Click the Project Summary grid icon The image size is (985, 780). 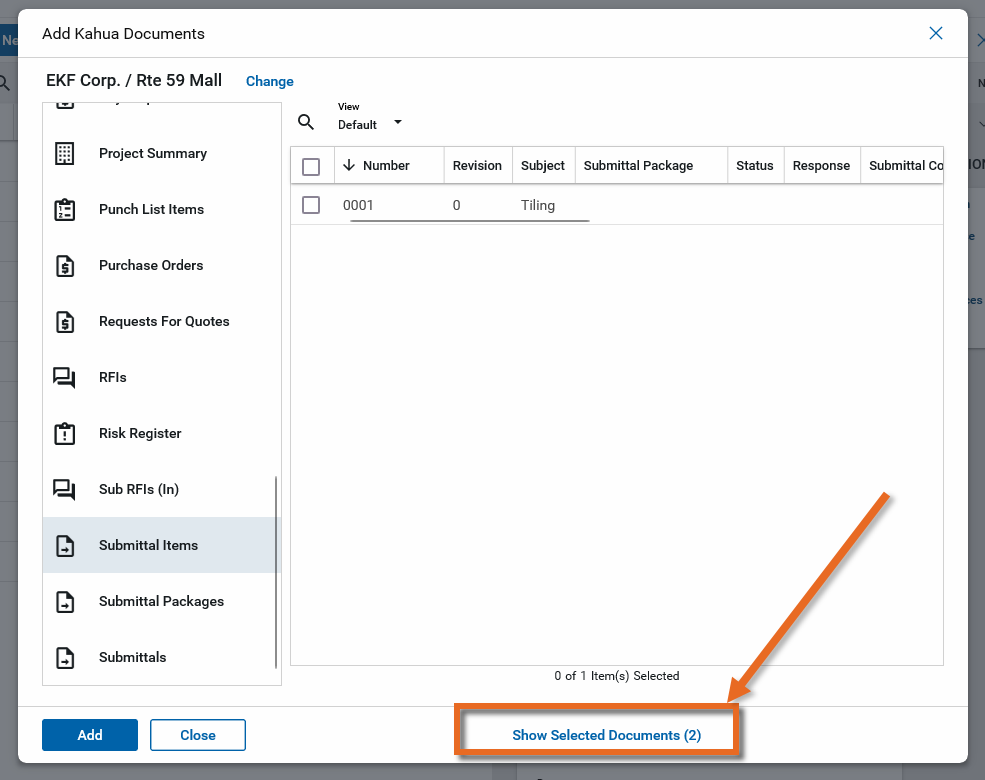(x=65, y=153)
